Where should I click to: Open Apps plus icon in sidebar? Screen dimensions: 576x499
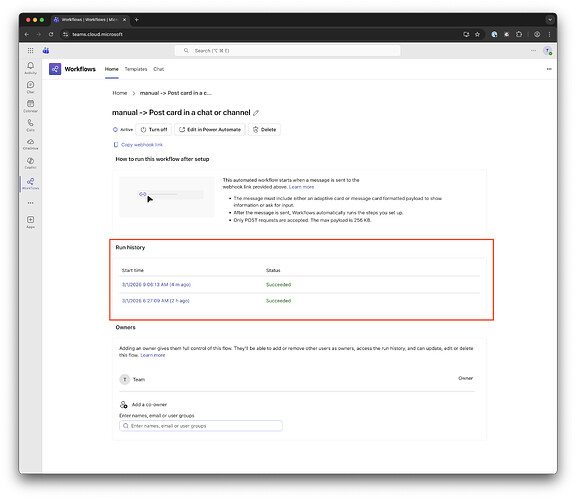coord(30,222)
